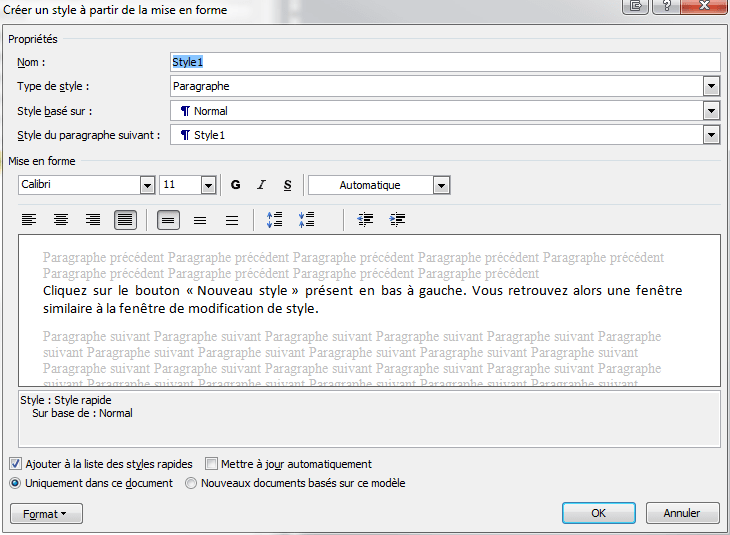Click the 'Style : Style rapide' description text

click(x=66, y=400)
